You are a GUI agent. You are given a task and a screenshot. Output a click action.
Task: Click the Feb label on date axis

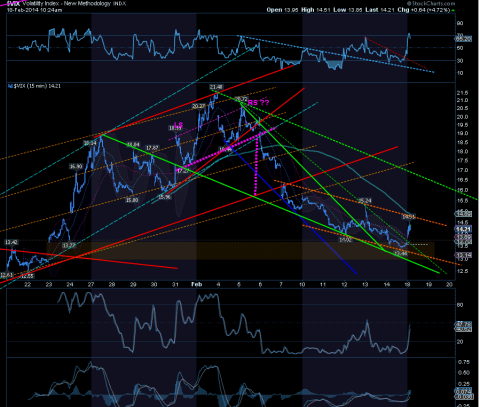(197, 284)
